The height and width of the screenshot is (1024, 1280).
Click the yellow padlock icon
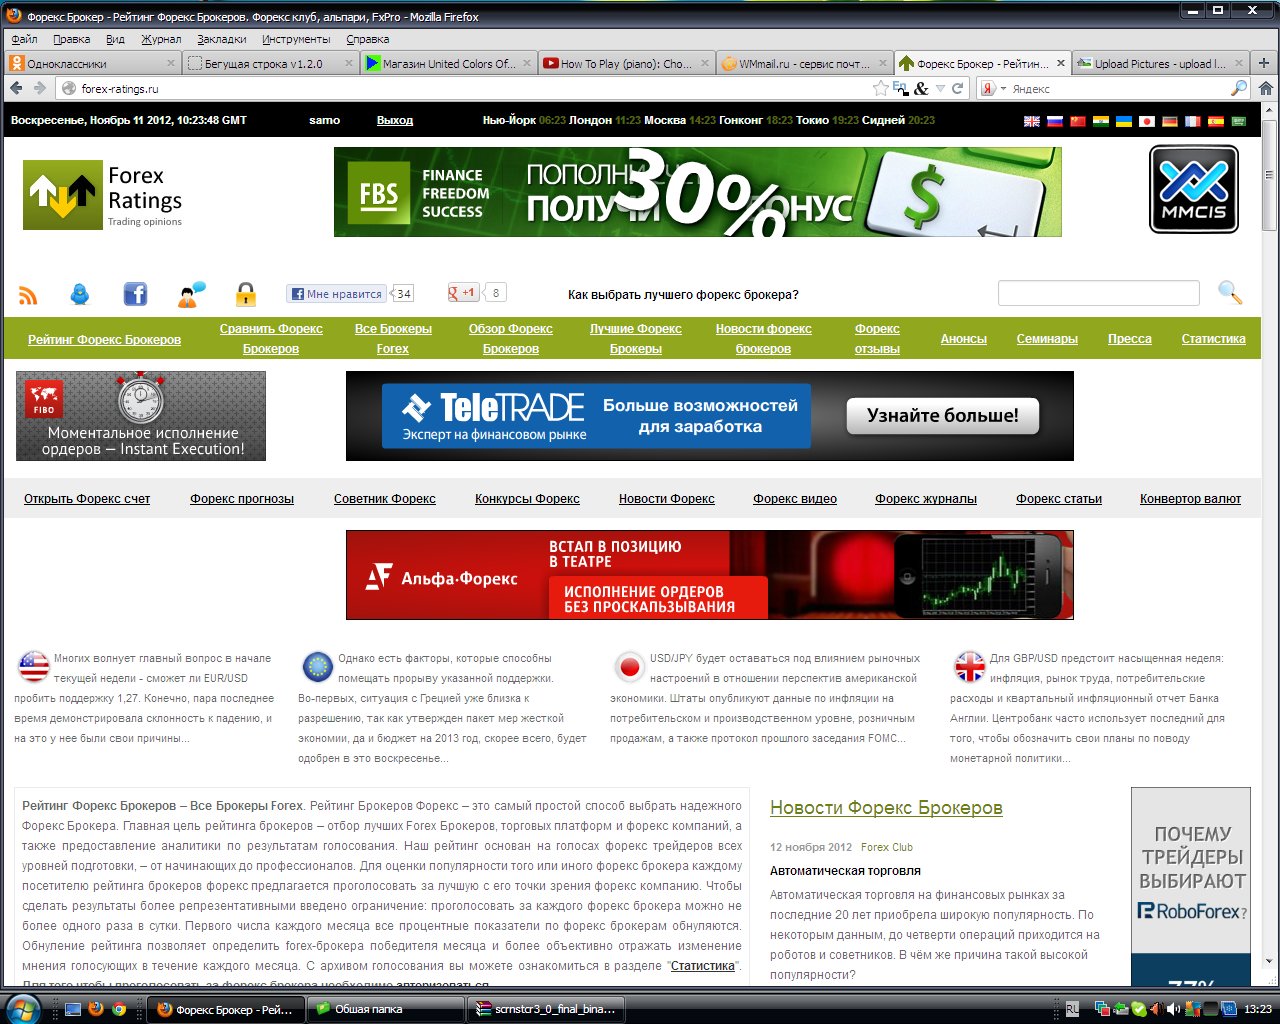[x=246, y=294]
